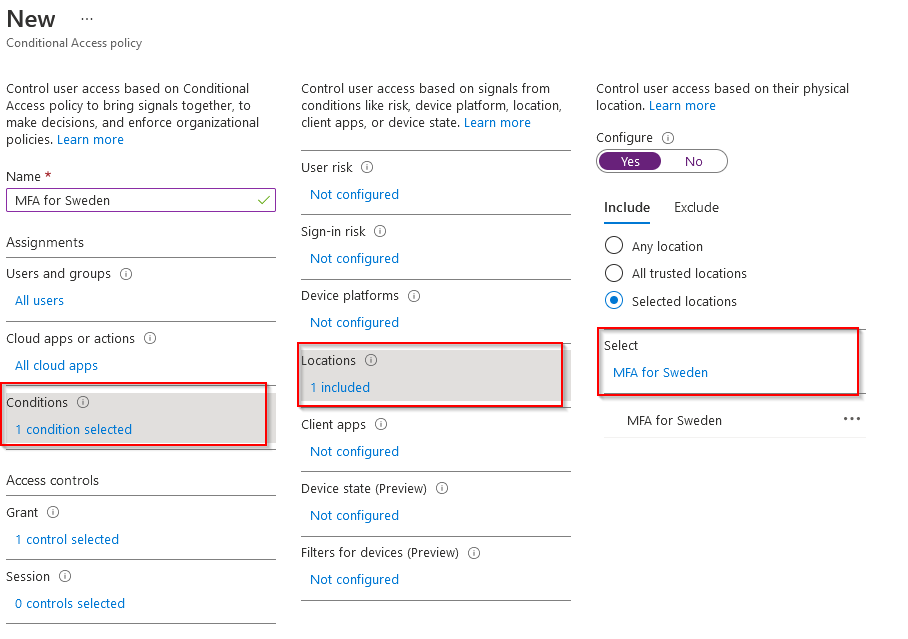Open ellipsis menu for MFA for Sweden location
This screenshot has width=908, height=639.
pos(851,420)
